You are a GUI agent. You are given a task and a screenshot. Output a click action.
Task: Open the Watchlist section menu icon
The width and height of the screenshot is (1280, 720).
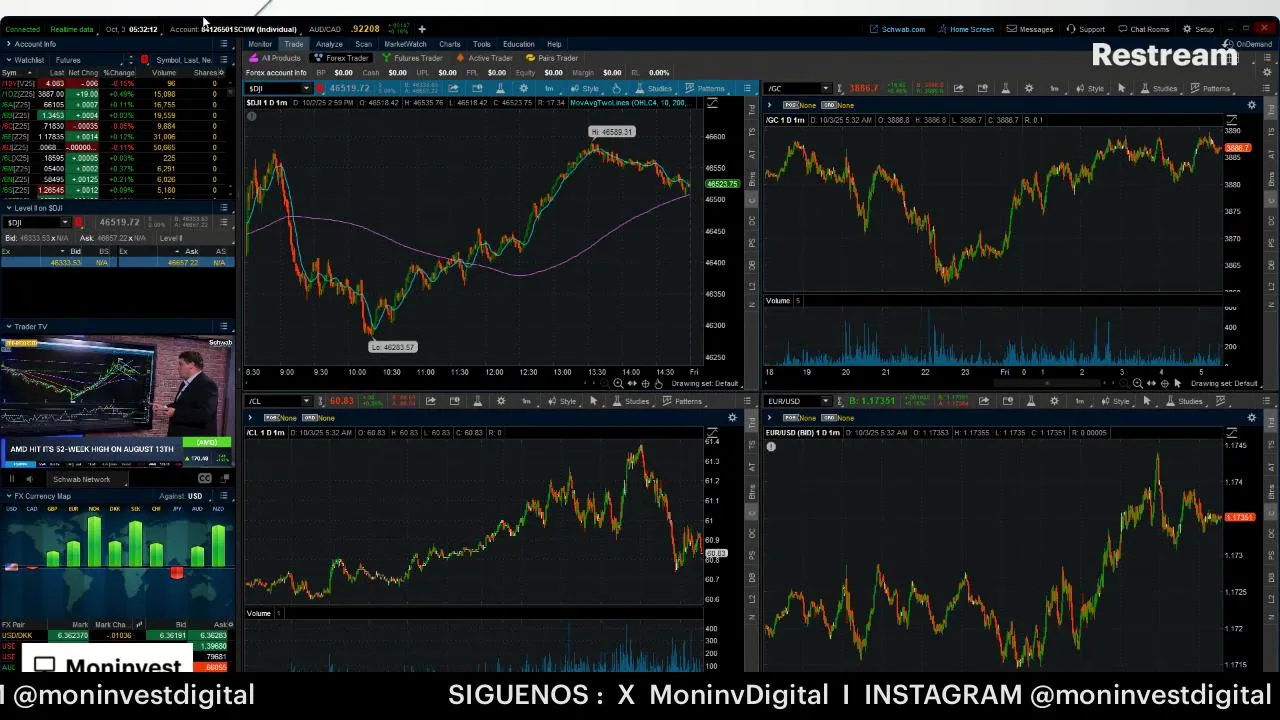click(224, 60)
